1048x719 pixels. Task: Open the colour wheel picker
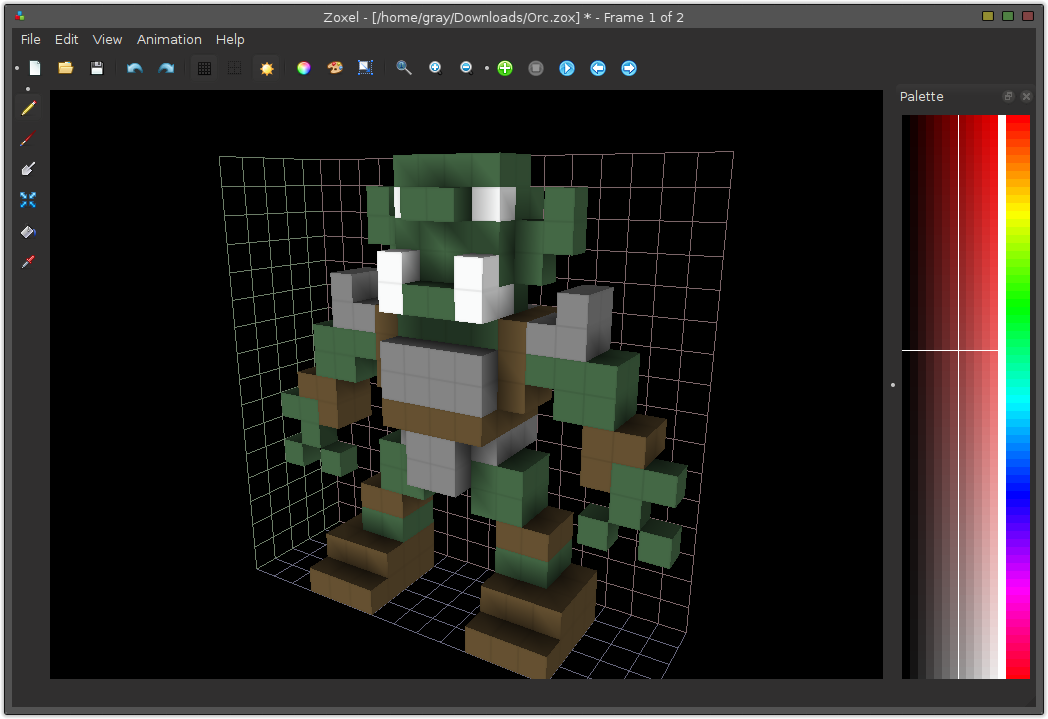(303, 67)
